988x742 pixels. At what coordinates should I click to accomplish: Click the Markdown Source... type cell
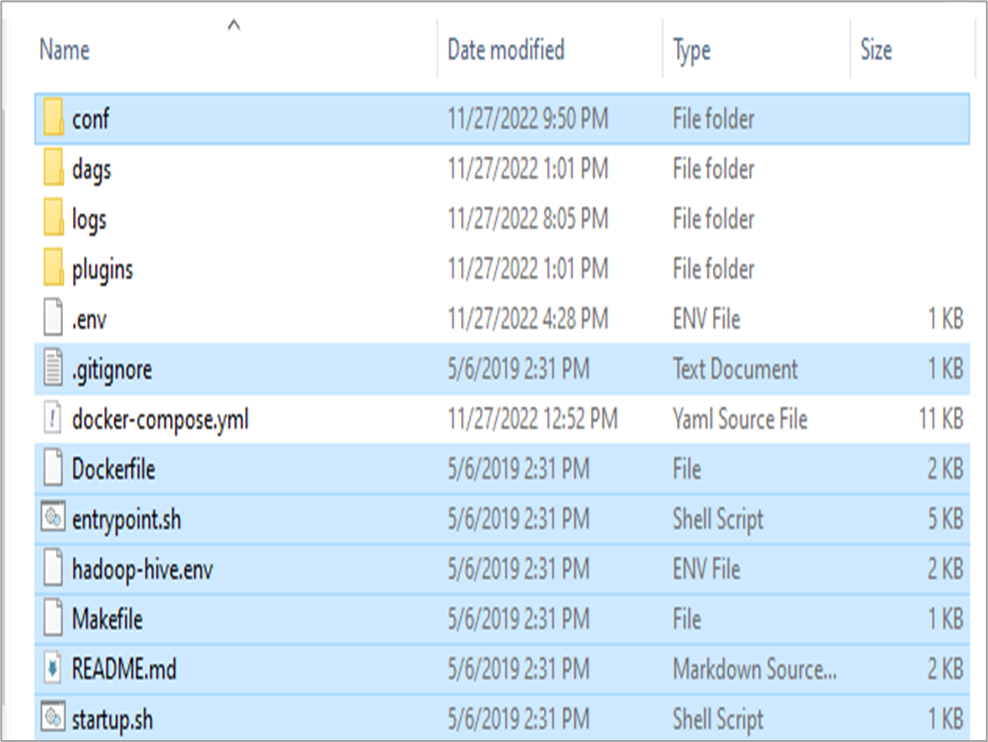[x=755, y=669]
